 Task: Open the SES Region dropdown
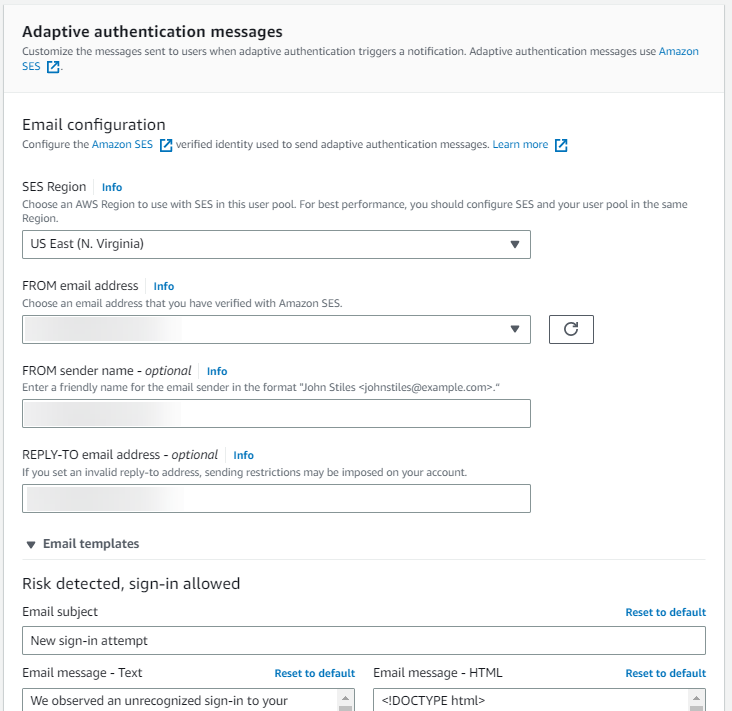276,244
